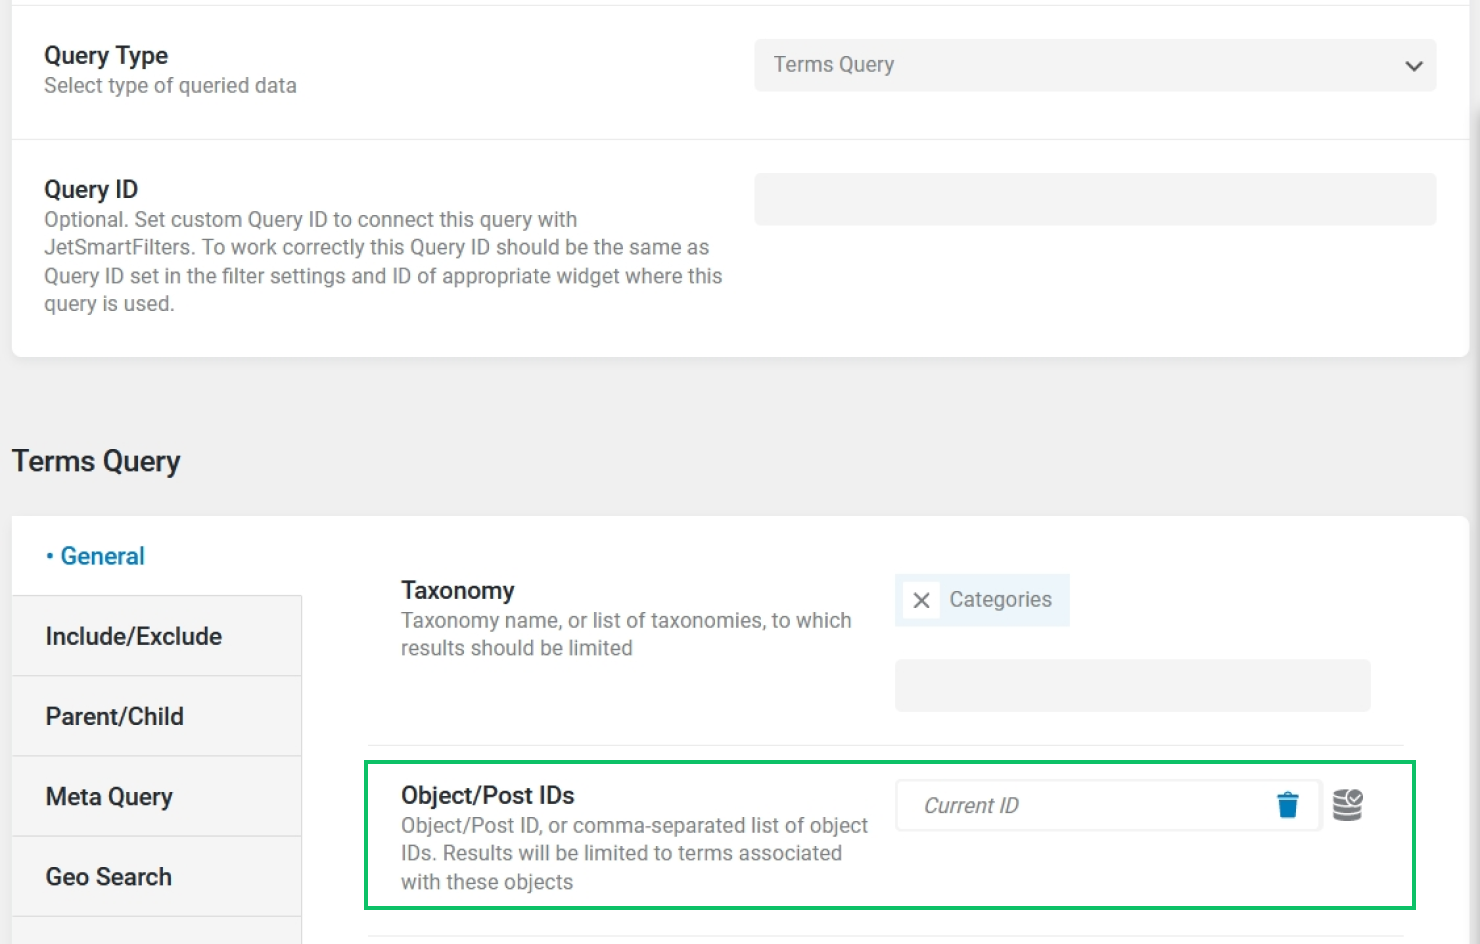Go to Geo Search tab
This screenshot has height=944, width=1480.
pos(156,876)
